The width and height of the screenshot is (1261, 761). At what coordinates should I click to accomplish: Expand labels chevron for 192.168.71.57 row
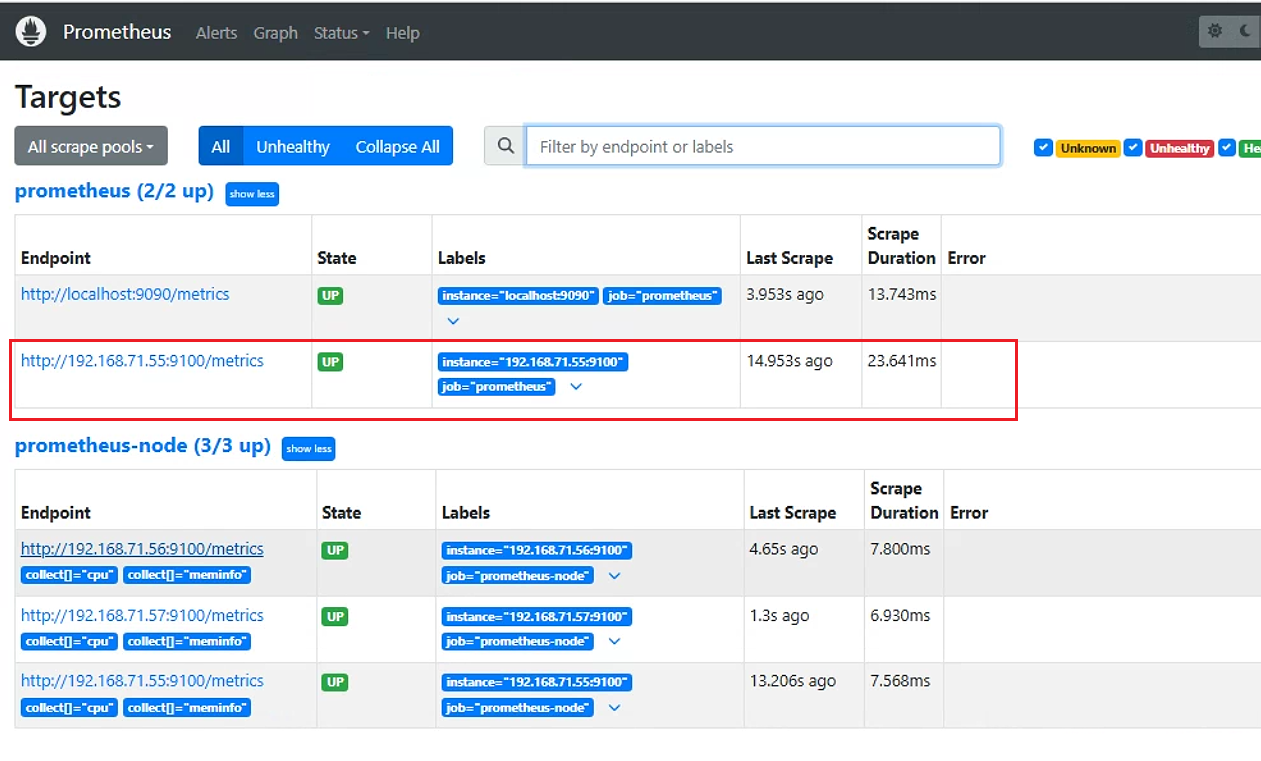[x=615, y=642]
